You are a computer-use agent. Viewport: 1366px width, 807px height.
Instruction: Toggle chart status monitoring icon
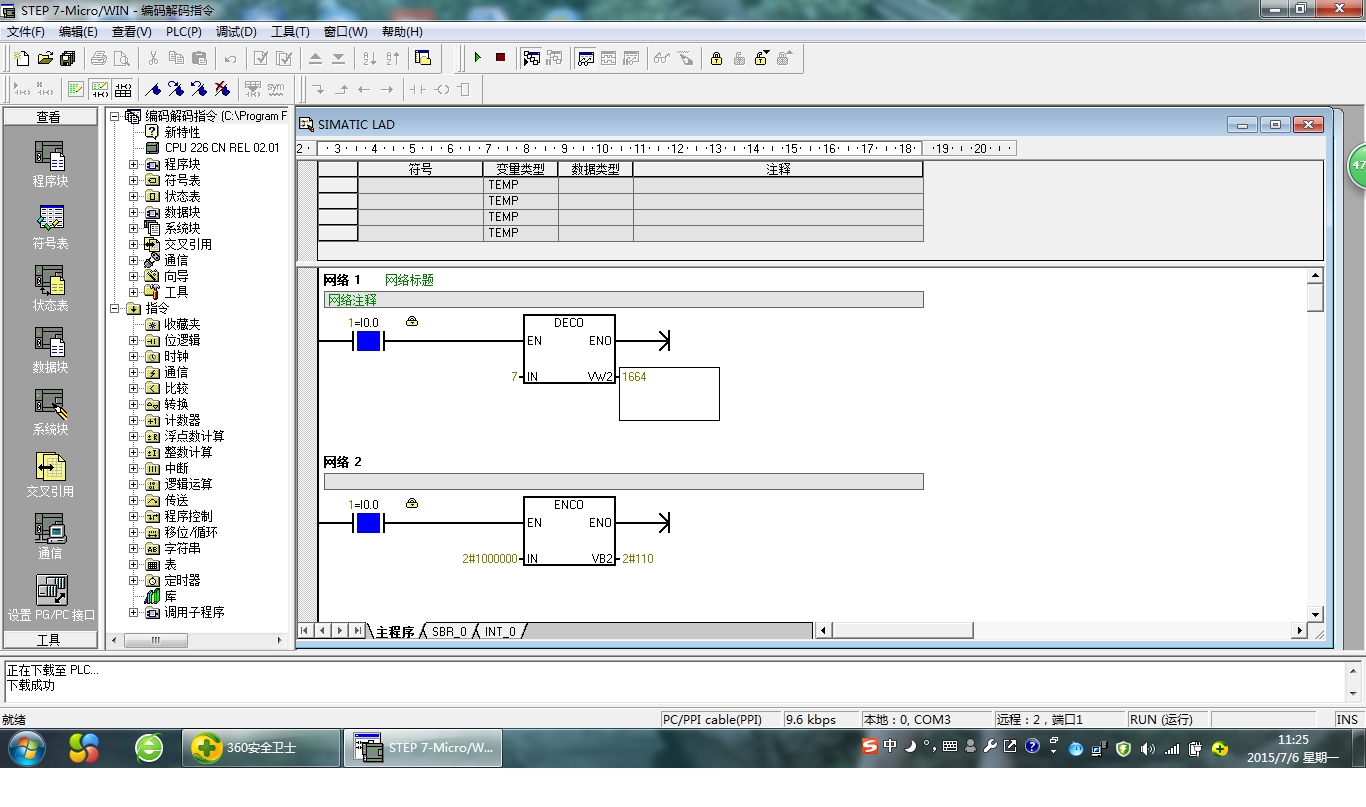click(x=585, y=59)
